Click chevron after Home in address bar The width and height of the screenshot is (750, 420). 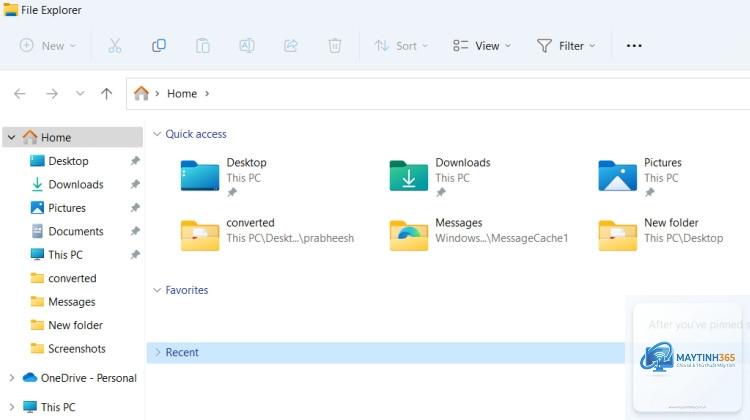(x=207, y=94)
